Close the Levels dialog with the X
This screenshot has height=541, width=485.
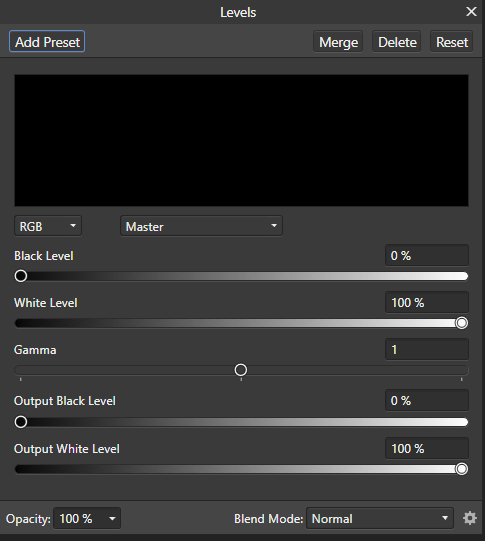click(x=471, y=12)
